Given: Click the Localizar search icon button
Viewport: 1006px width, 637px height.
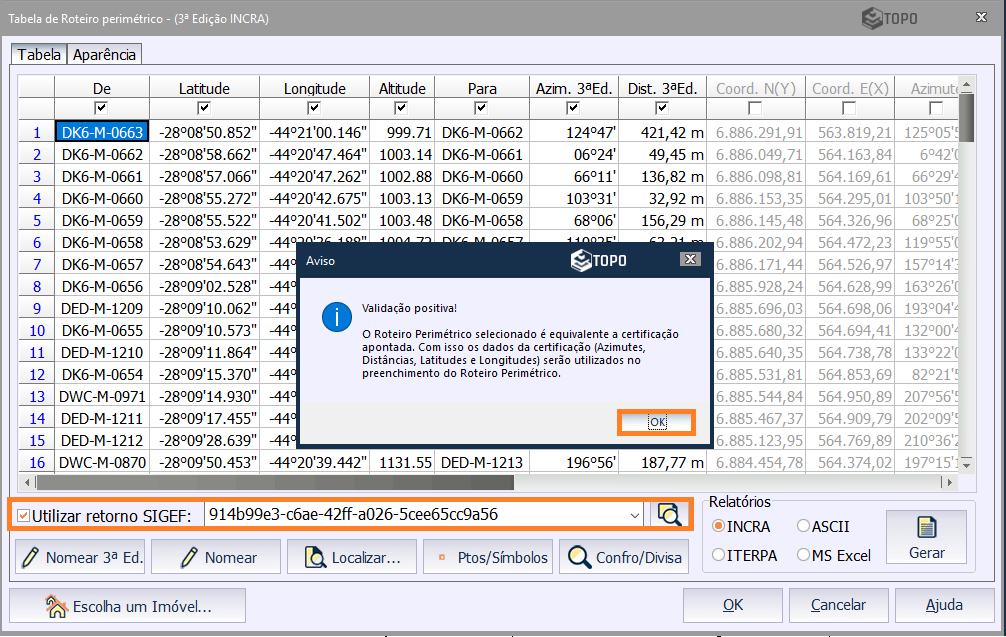Looking at the screenshot, I should tap(315, 558).
